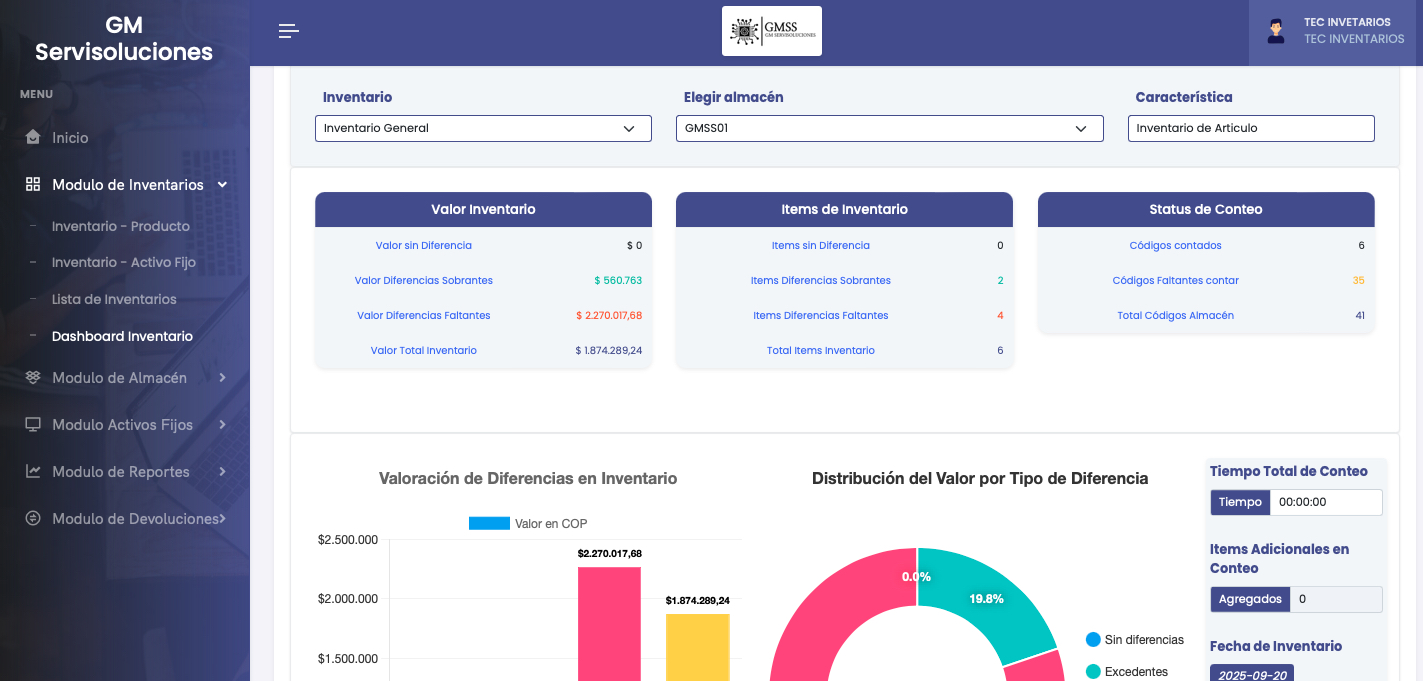Click the Modulo de Reportes chart icon
1423x681 pixels.
tap(33, 472)
